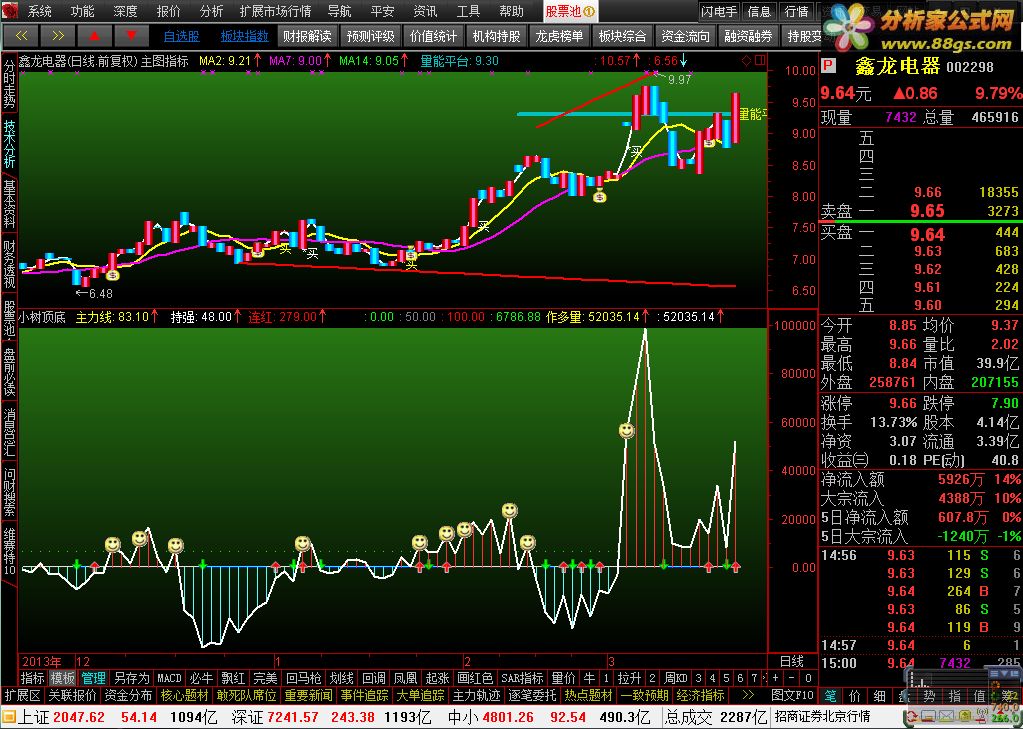
Task: Click the money bag marker near 6.48 low
Action: [x=112, y=275]
